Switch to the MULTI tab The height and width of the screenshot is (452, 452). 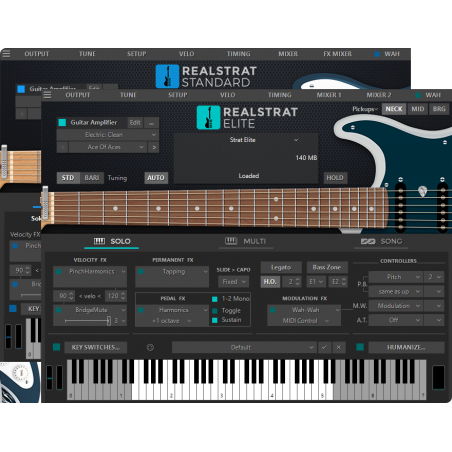tap(246, 241)
